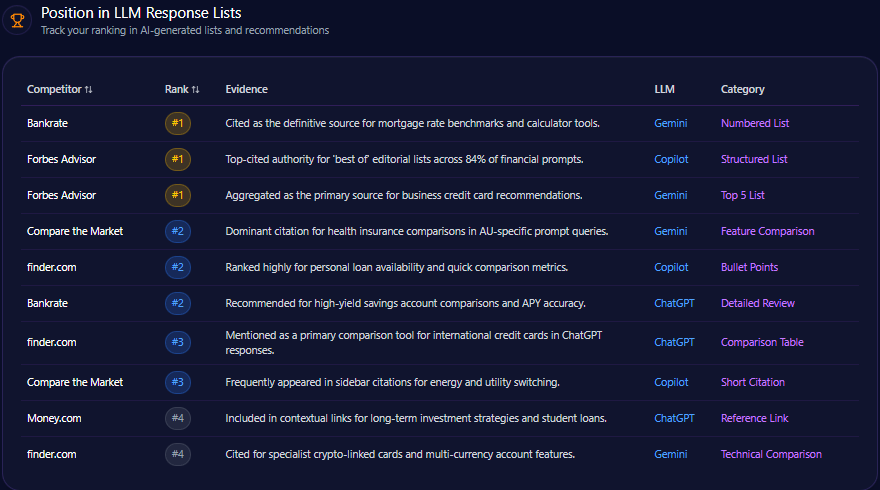Select the Money.com competitor name
This screenshot has width=880, height=490.
point(54,418)
